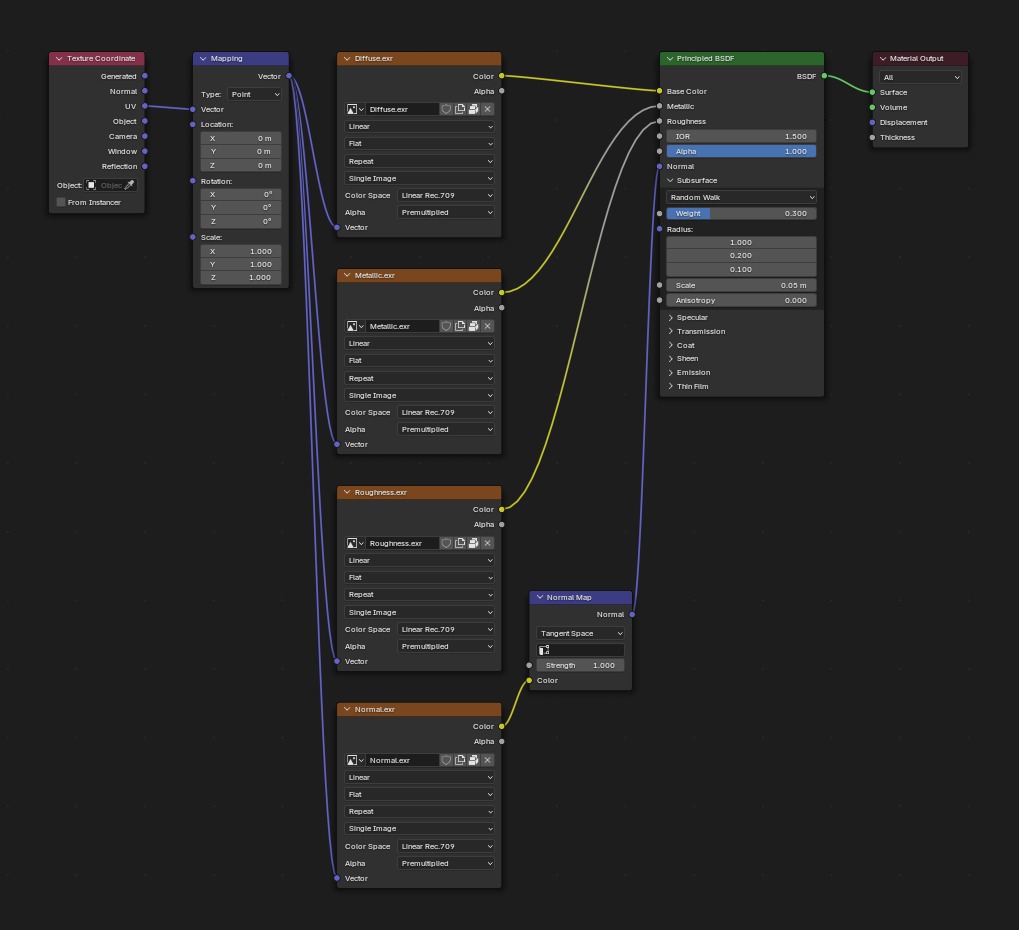Viewport: 1019px width, 930px height.
Task: Open the Material Output target dropdown All
Action: (920, 77)
